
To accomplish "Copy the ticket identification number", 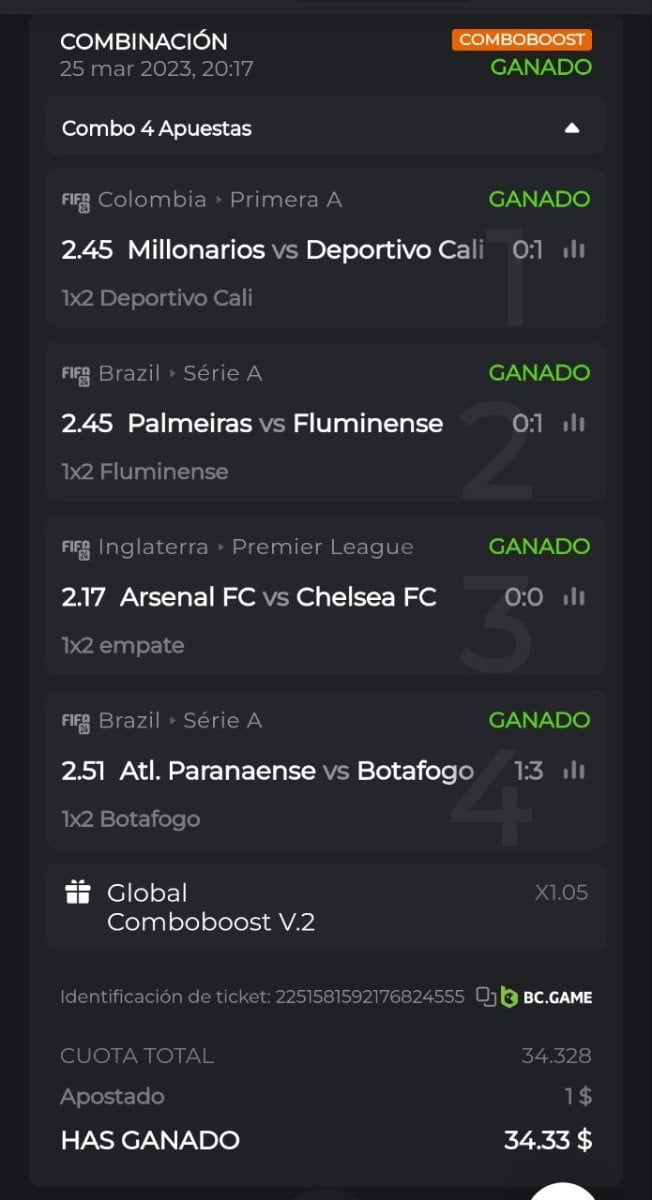I will coord(485,997).
